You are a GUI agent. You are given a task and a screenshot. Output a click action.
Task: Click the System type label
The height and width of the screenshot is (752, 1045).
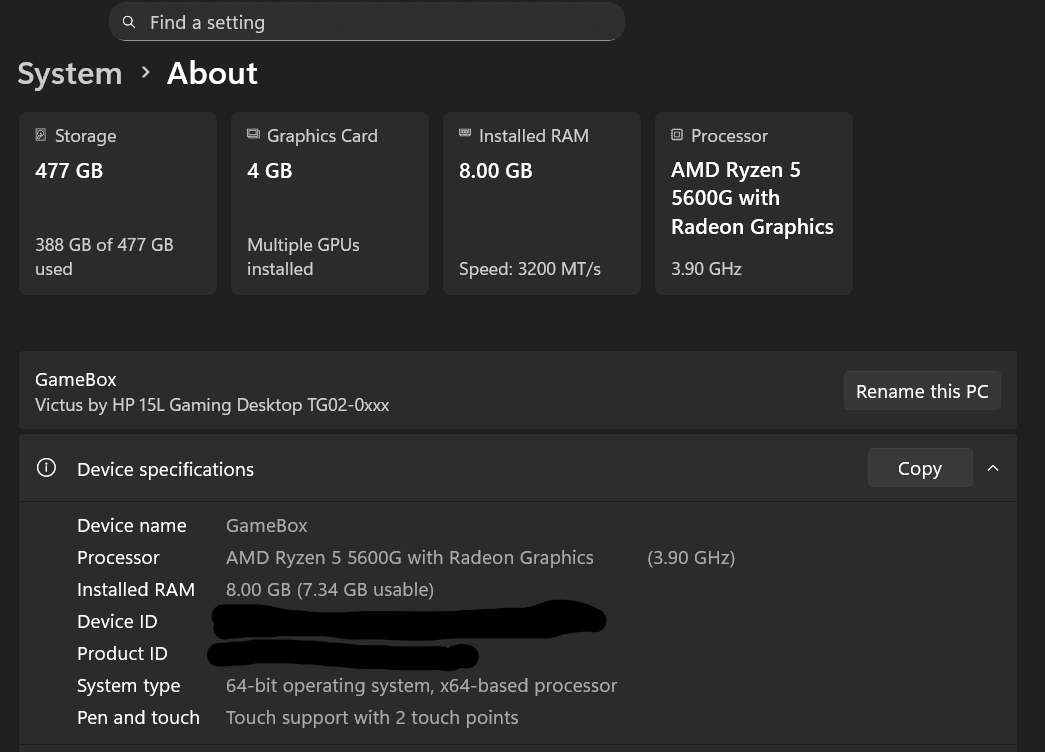click(x=129, y=685)
